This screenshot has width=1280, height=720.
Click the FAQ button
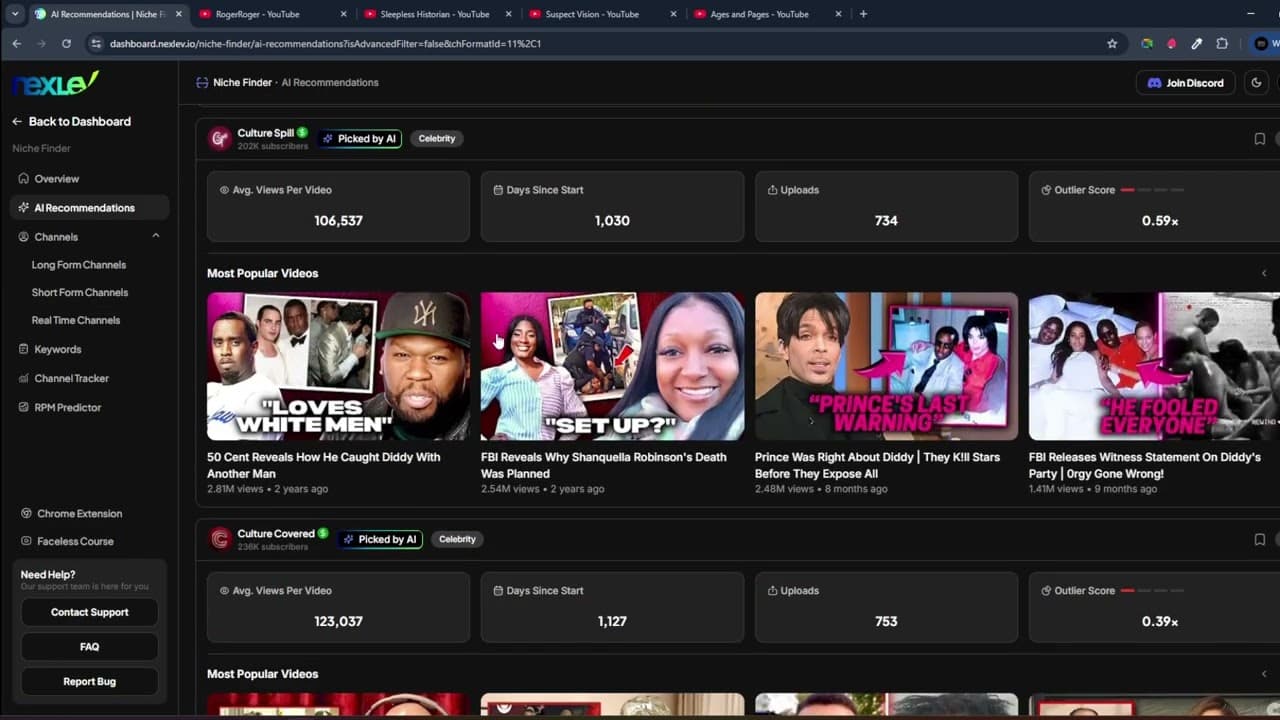click(x=89, y=647)
